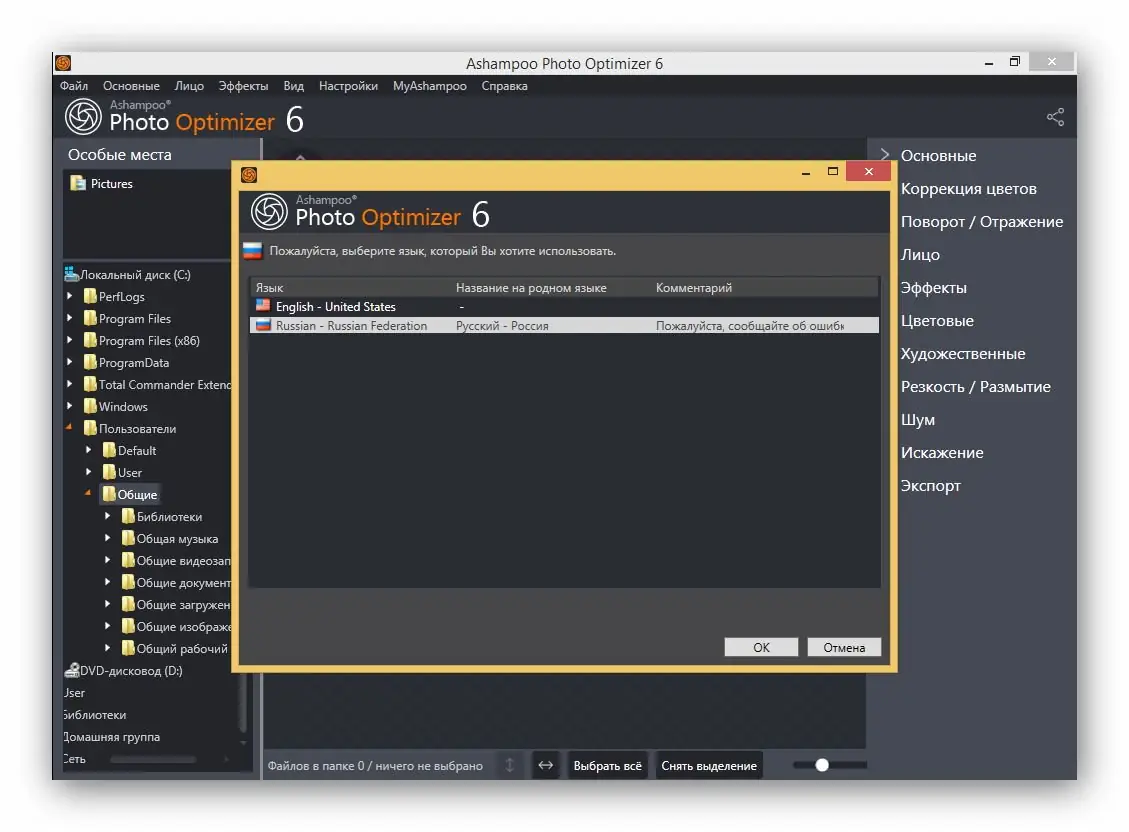Click the Отмена button in dialog

(x=844, y=647)
